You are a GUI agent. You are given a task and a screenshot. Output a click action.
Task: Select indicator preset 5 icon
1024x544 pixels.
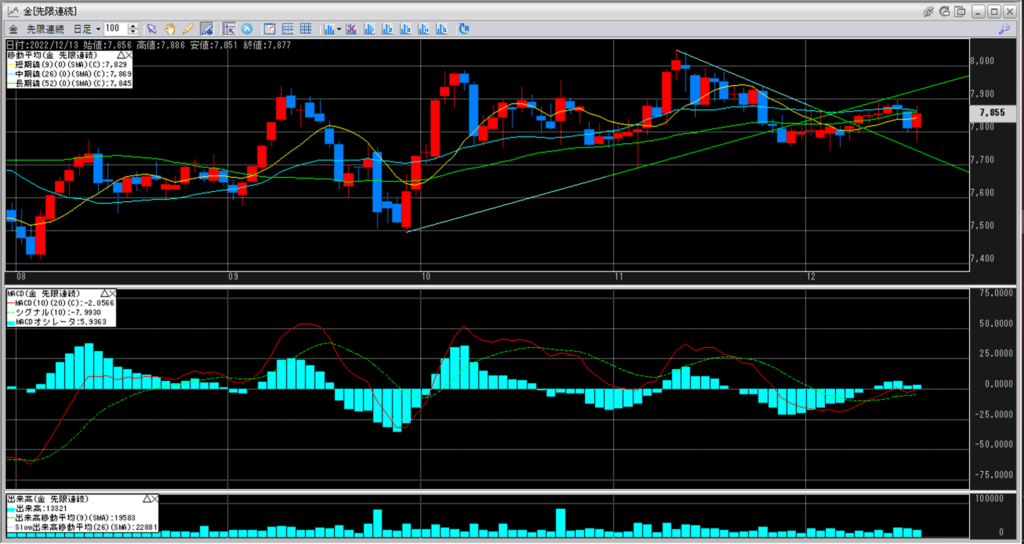[443, 29]
